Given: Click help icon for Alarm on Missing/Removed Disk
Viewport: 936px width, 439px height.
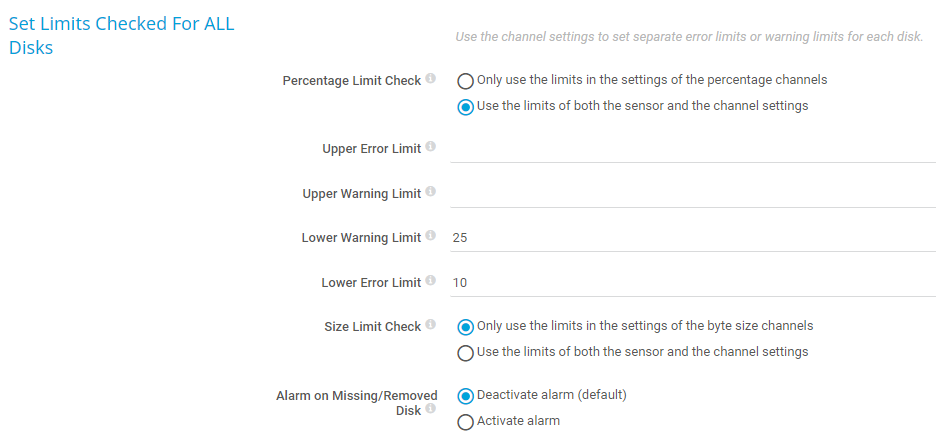Looking at the screenshot, I should pos(430,409).
